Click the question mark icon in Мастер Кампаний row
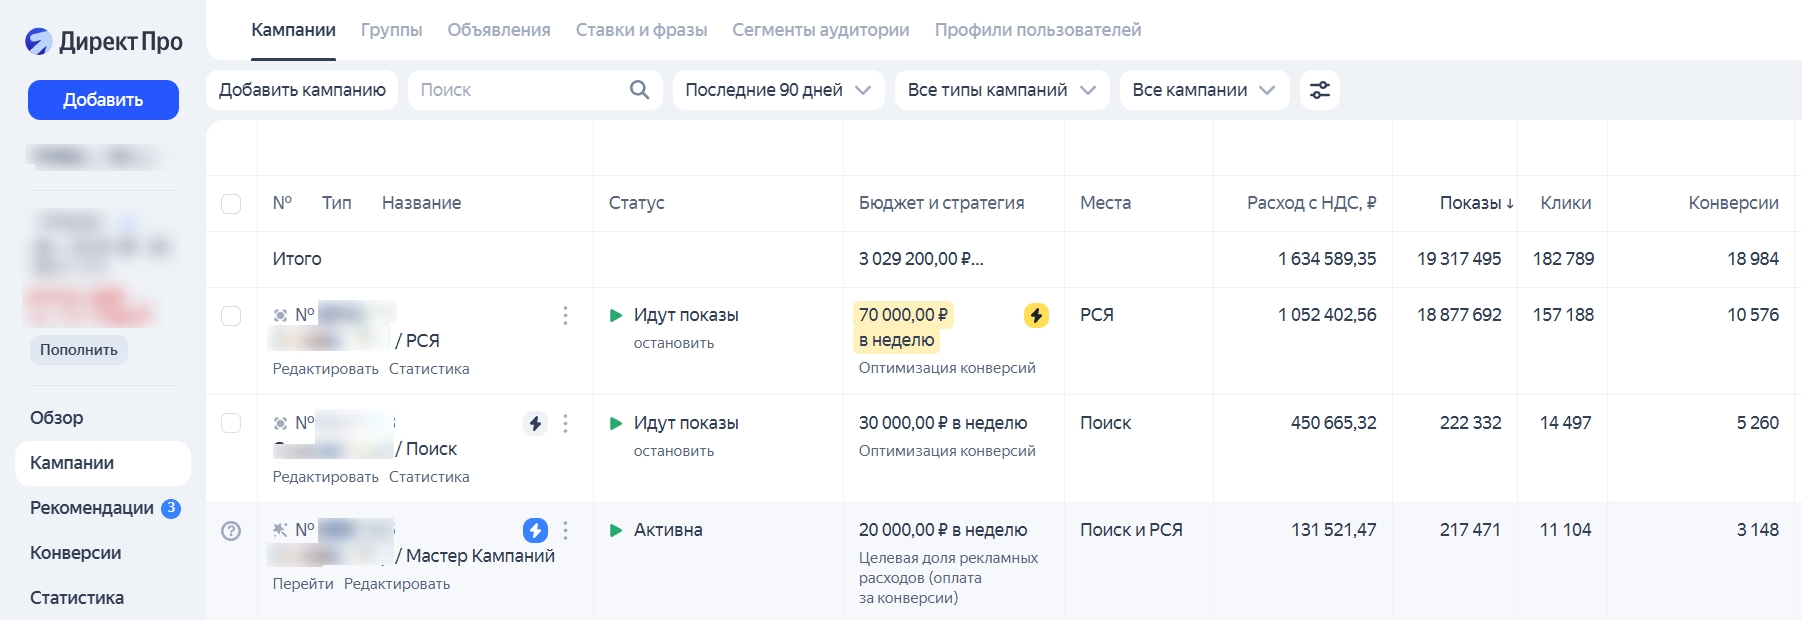Screen dimensions: 1802x620 pyautogui.click(x=231, y=531)
